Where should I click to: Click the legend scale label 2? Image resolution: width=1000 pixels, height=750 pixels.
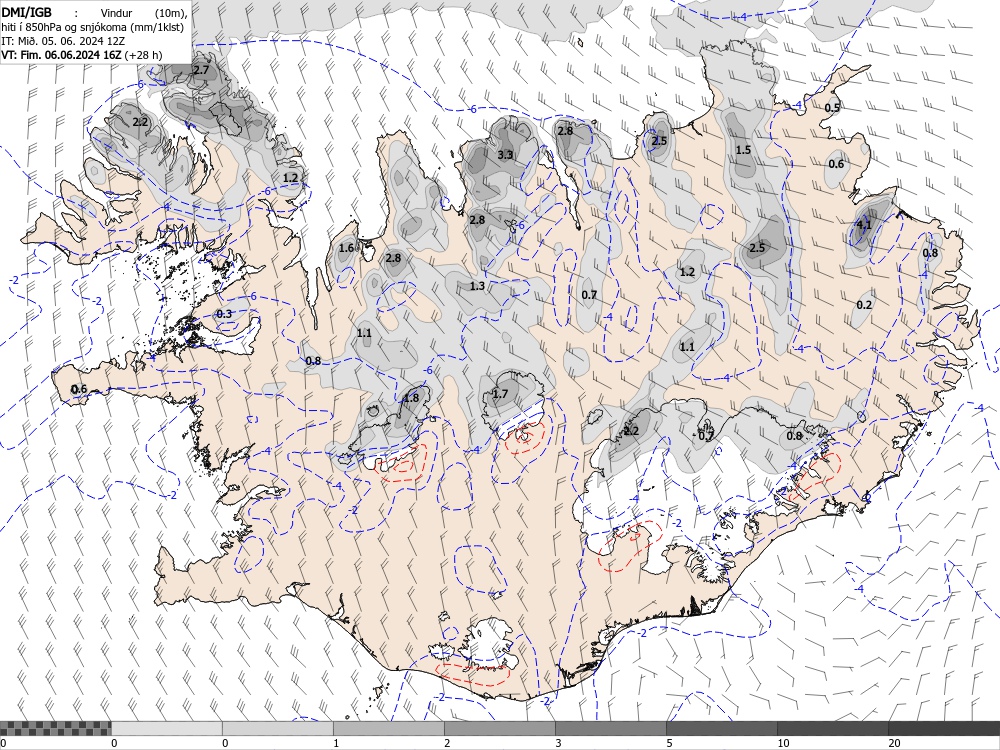pos(447,743)
